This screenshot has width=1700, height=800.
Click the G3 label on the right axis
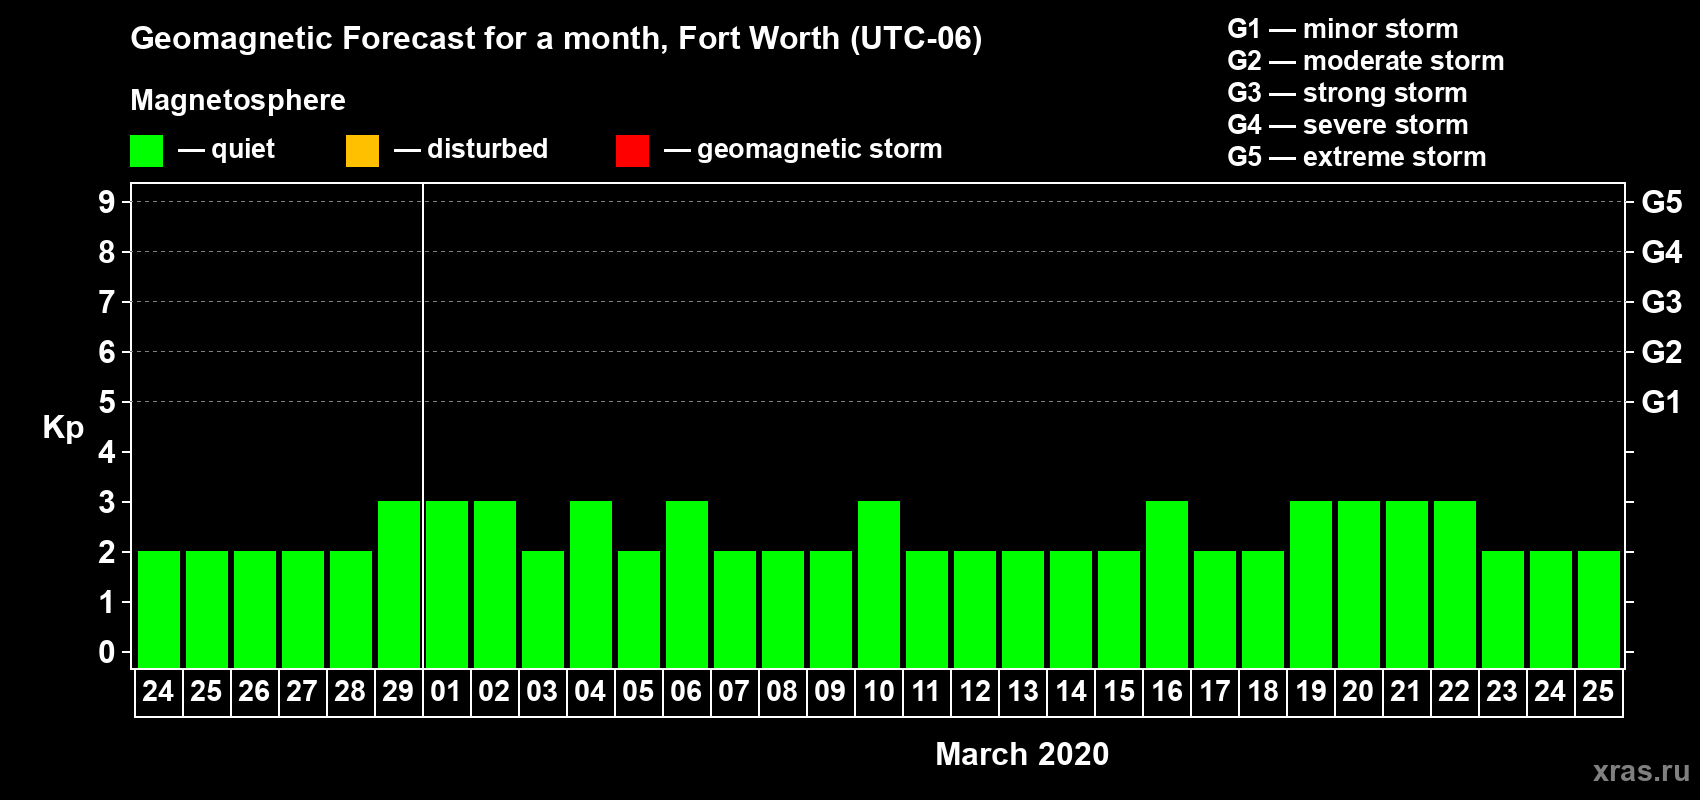[x=1662, y=302]
